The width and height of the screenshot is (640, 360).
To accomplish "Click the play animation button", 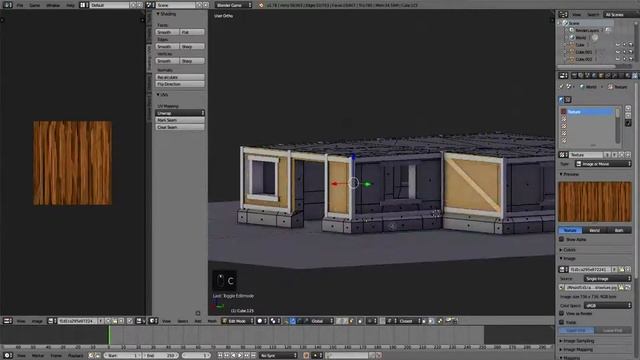I will click(x=240, y=356).
